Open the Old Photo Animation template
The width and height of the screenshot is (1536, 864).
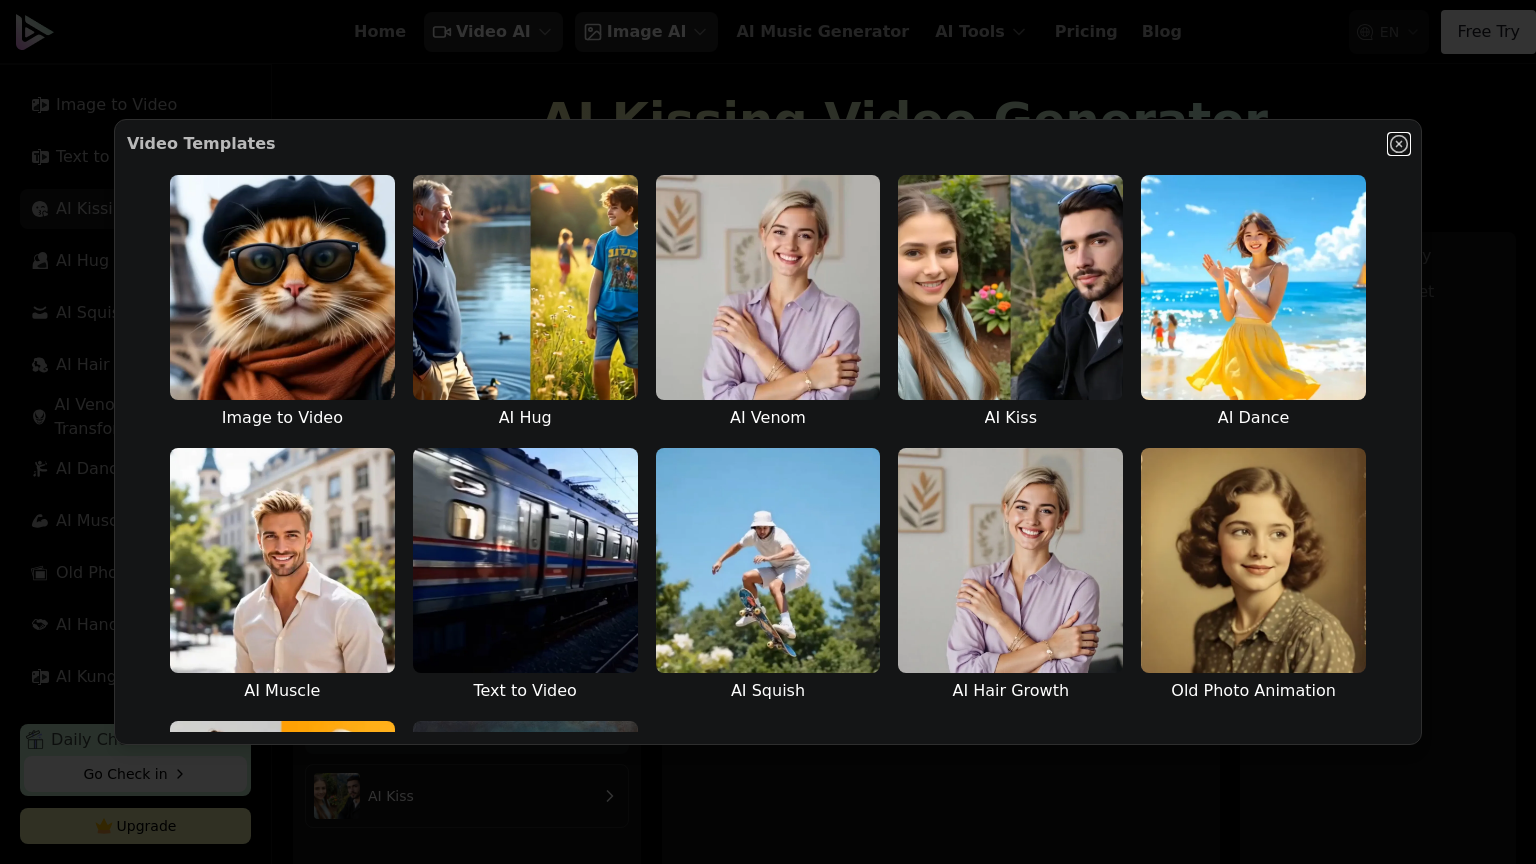point(1253,560)
